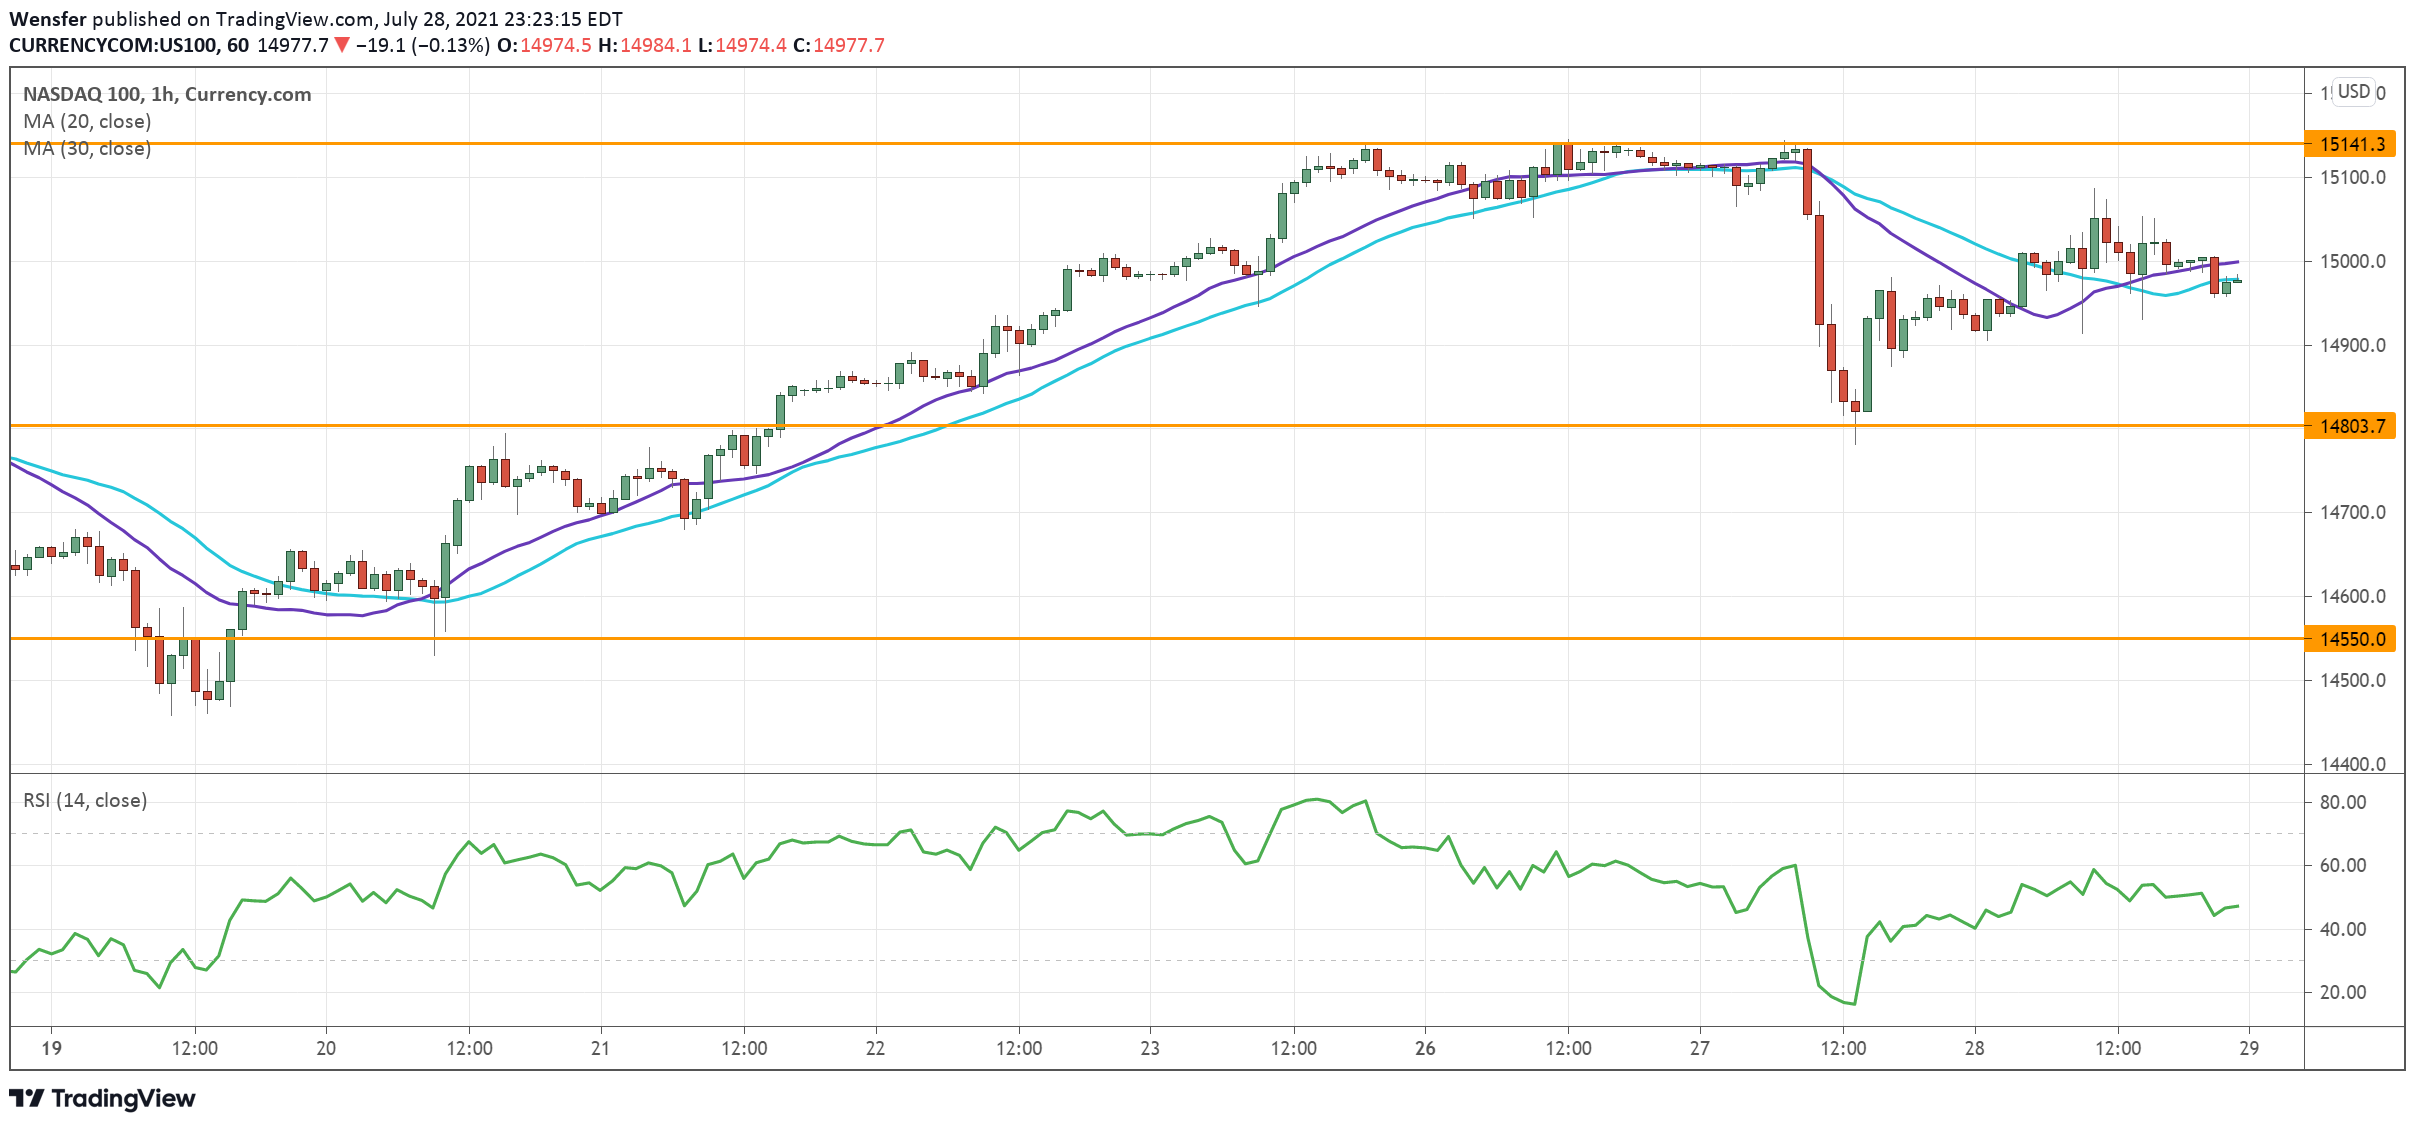
Task: Select the 14803.7 orange price label
Action: (2351, 426)
